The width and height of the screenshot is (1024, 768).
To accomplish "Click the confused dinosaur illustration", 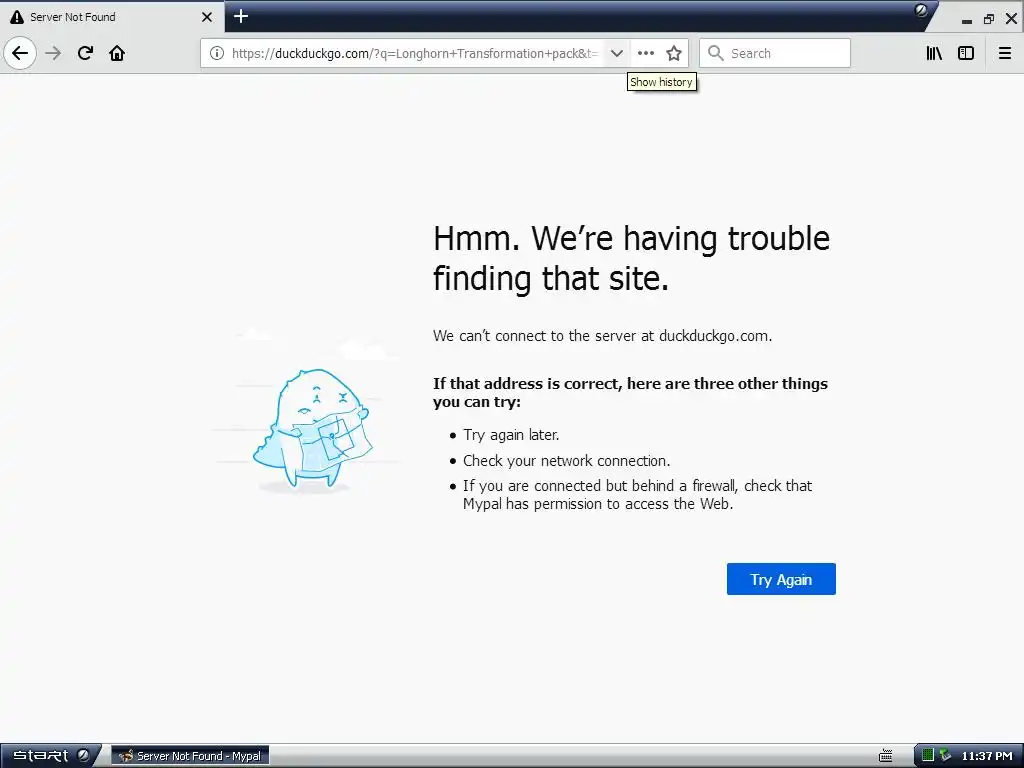I will point(312,428).
